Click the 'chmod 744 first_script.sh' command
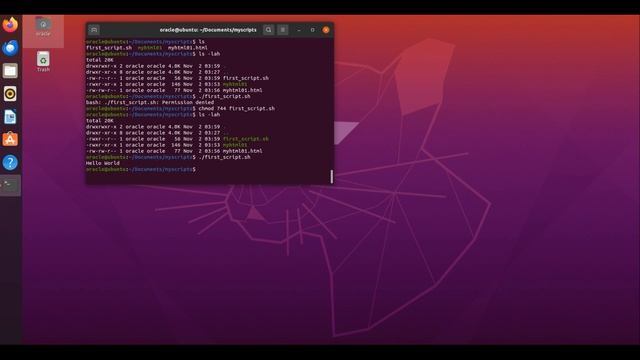Image resolution: width=640 pixels, height=360 pixels. (236, 109)
